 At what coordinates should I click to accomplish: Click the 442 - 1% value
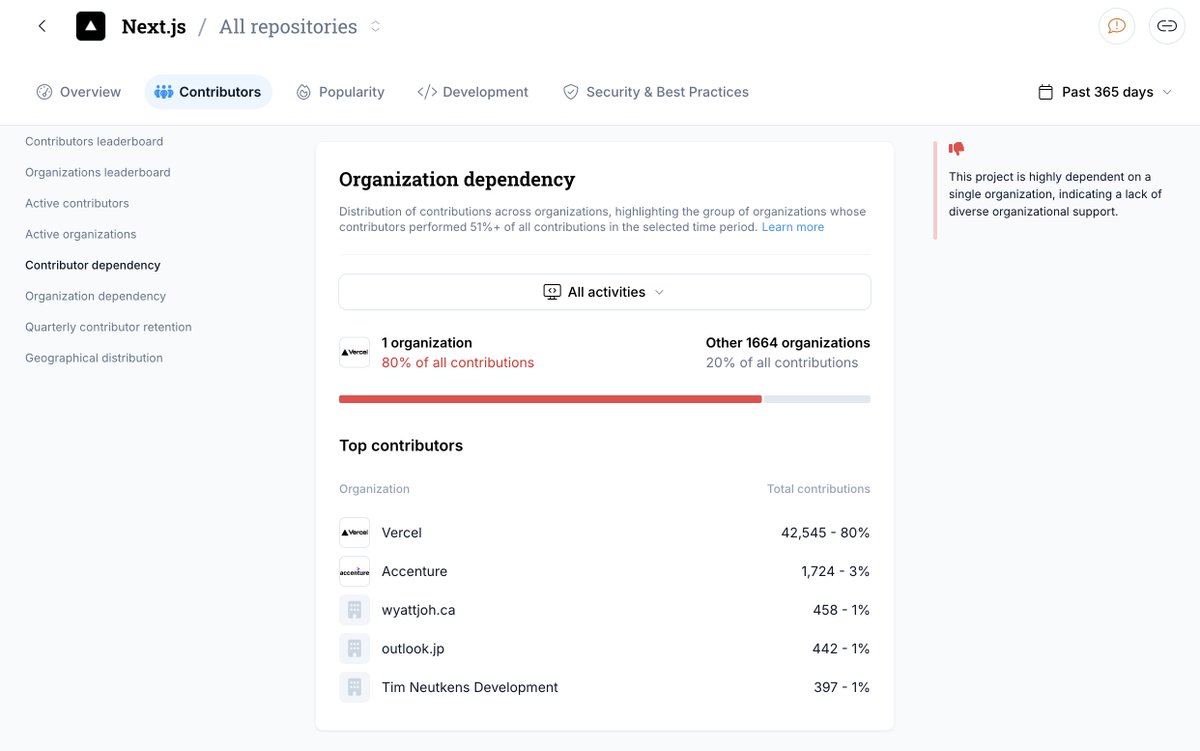841,649
